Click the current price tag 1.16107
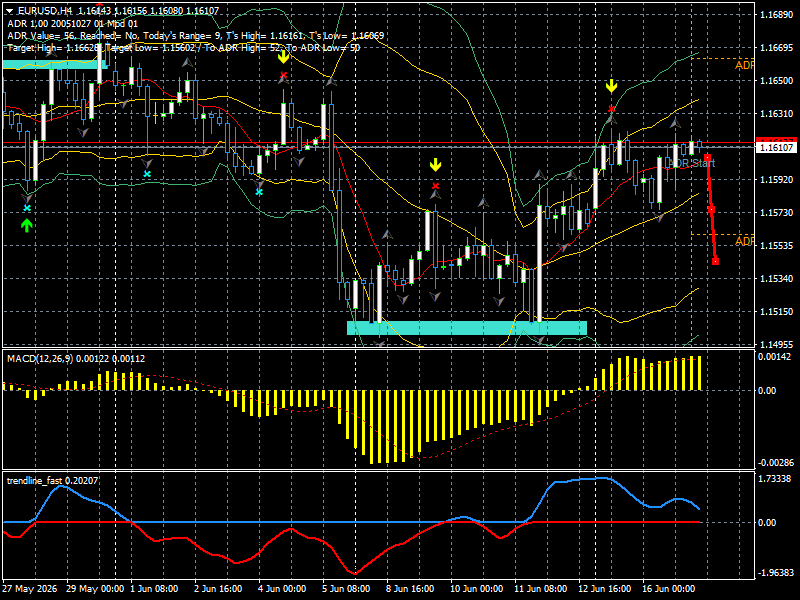The image size is (800, 600). pyautogui.click(x=776, y=147)
